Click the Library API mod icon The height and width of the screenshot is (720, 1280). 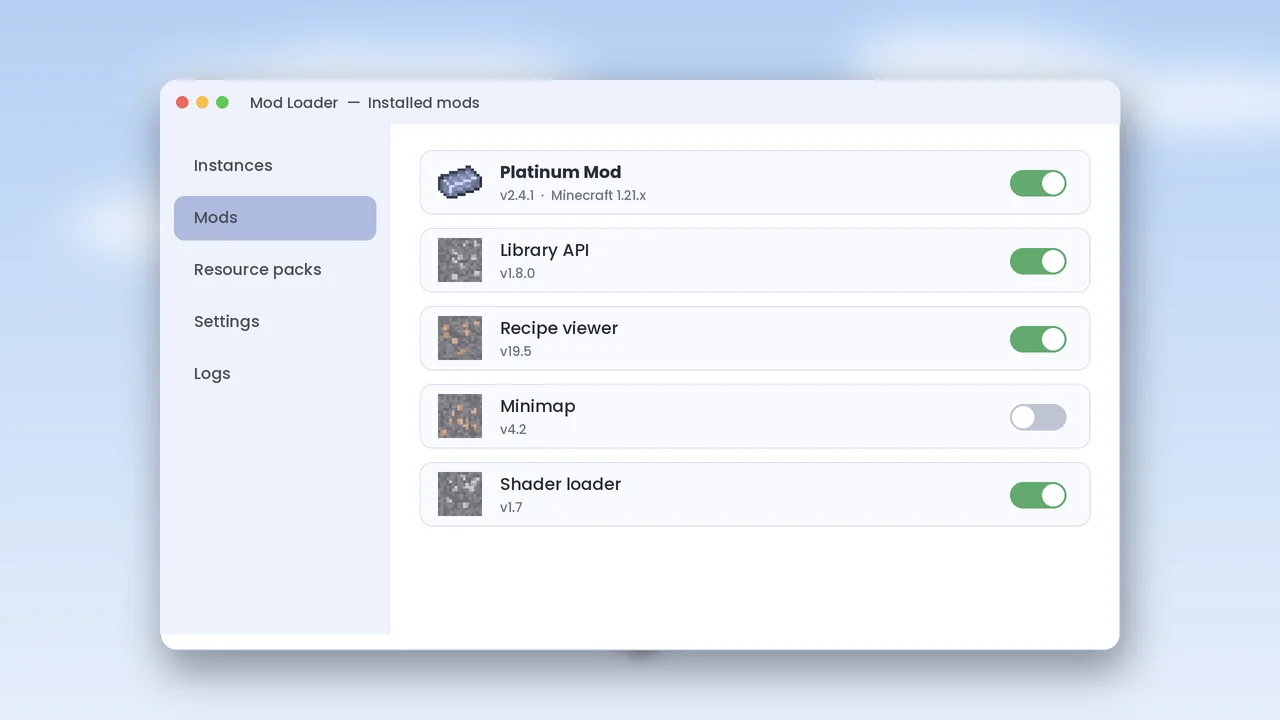coord(460,260)
